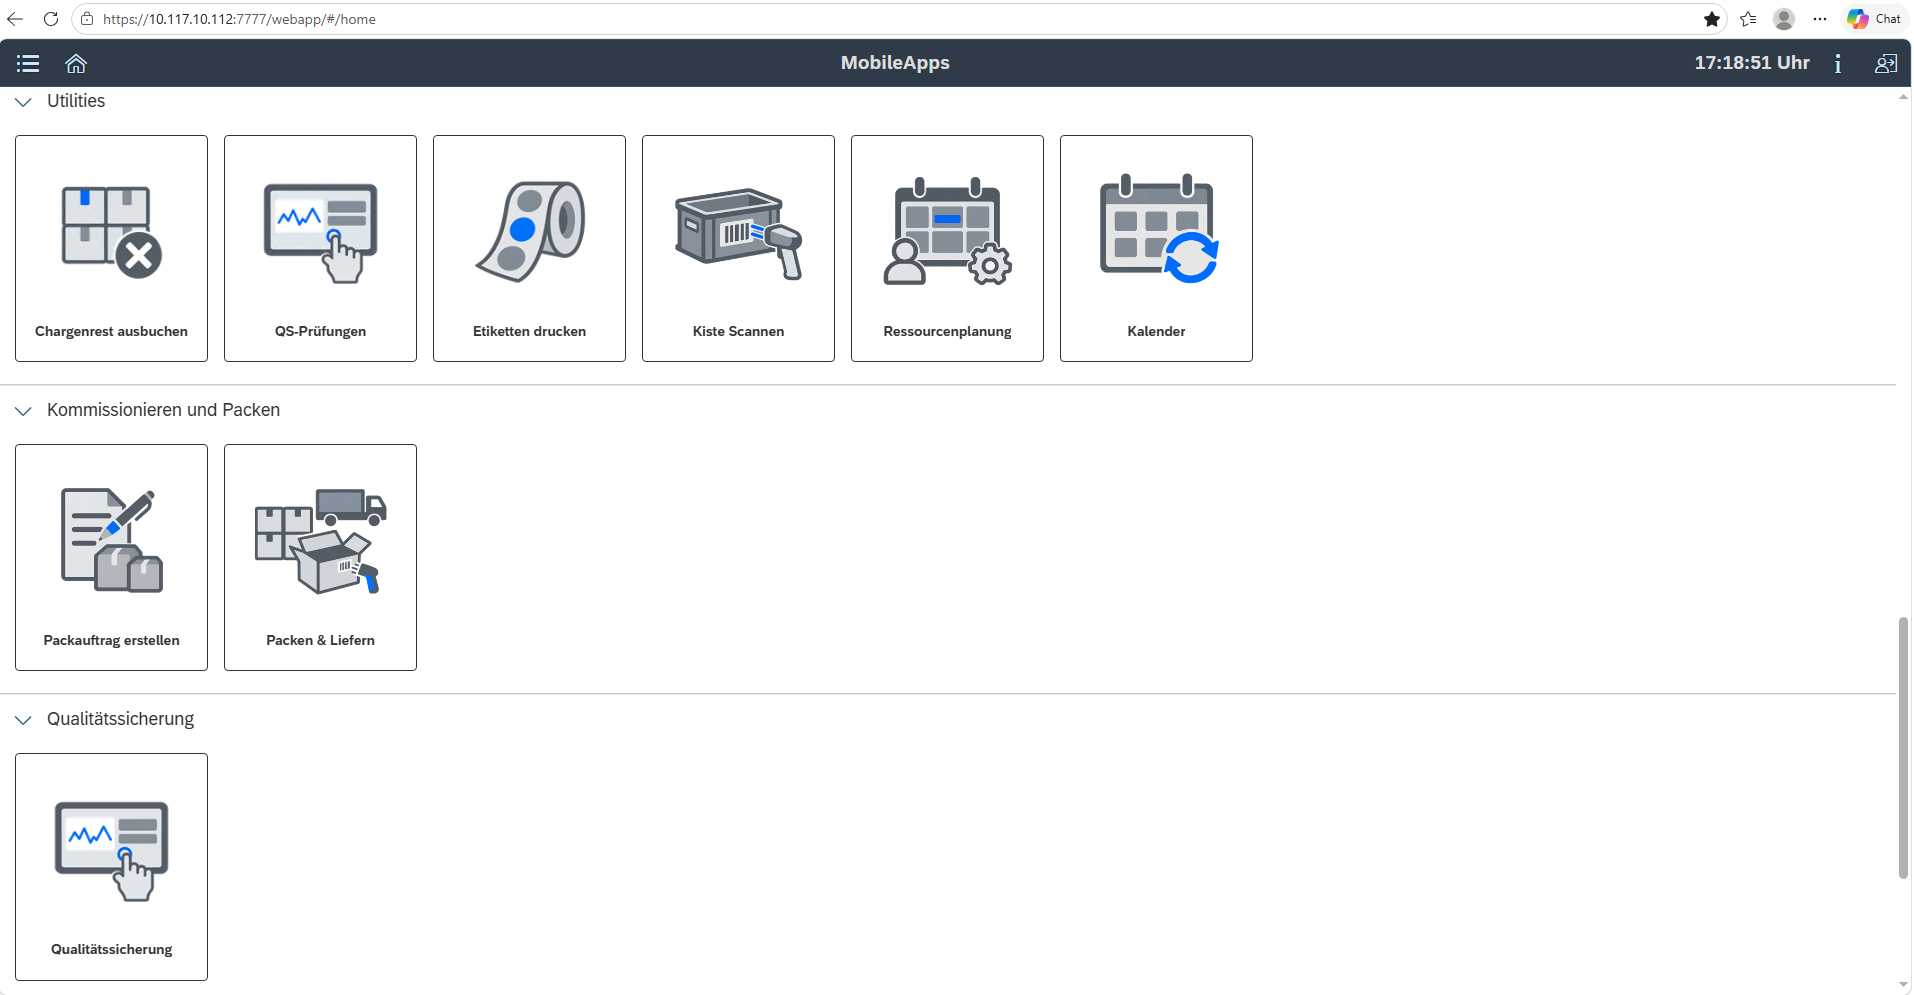The width and height of the screenshot is (1914, 995).
Task: Open Kalender tile
Action: (1157, 248)
